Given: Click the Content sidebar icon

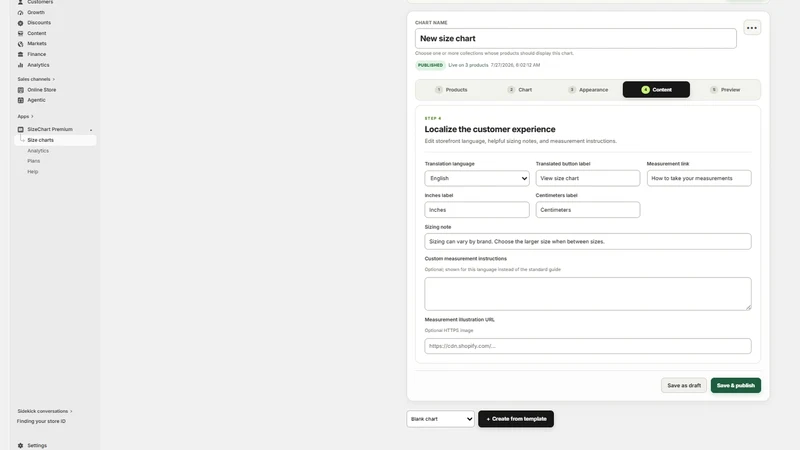Looking at the screenshot, I should click(20, 33).
